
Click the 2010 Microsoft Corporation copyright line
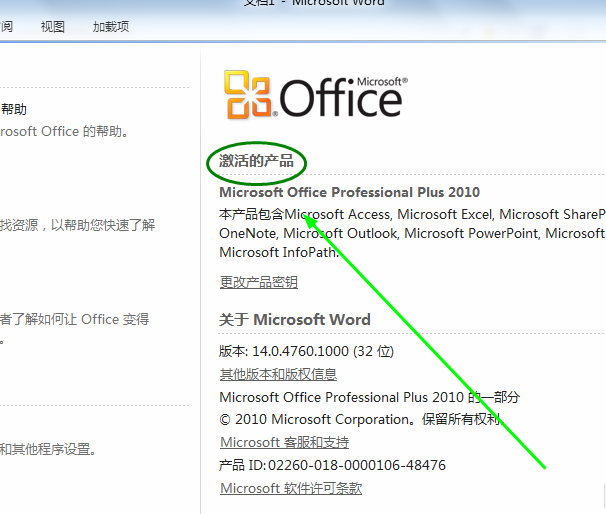pyautogui.click(x=358, y=419)
